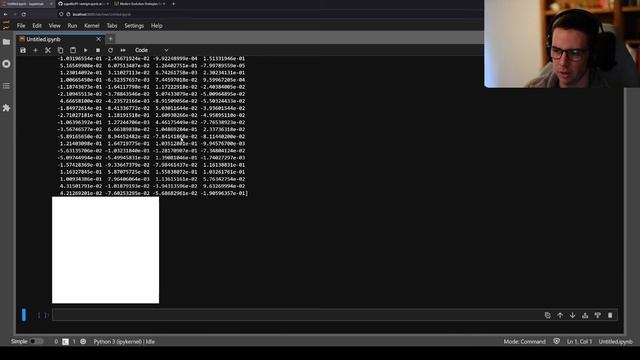Run the selected cell with the play icon
The height and width of the screenshot is (360, 640).
(x=85, y=50)
